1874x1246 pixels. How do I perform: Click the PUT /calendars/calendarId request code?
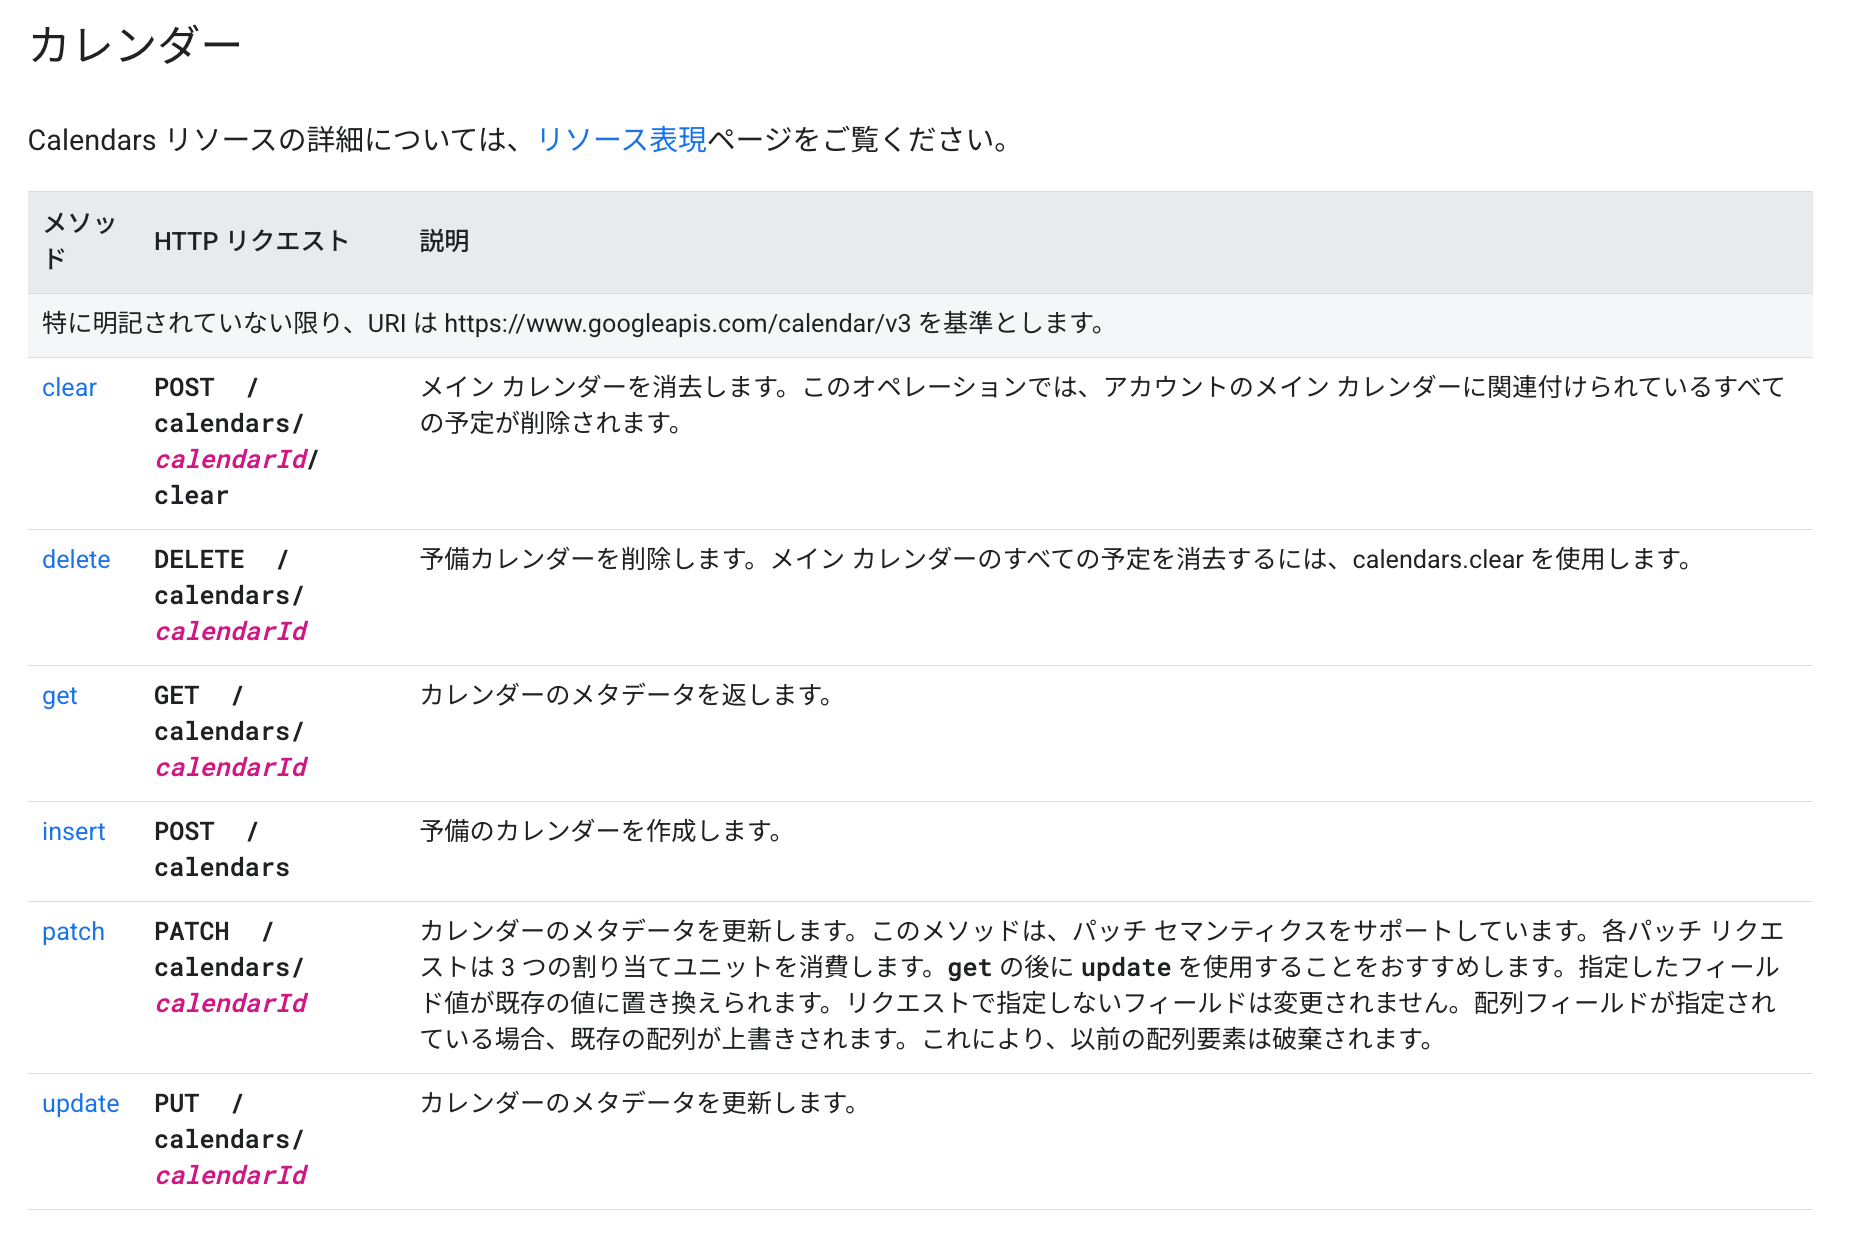pos(231,1140)
